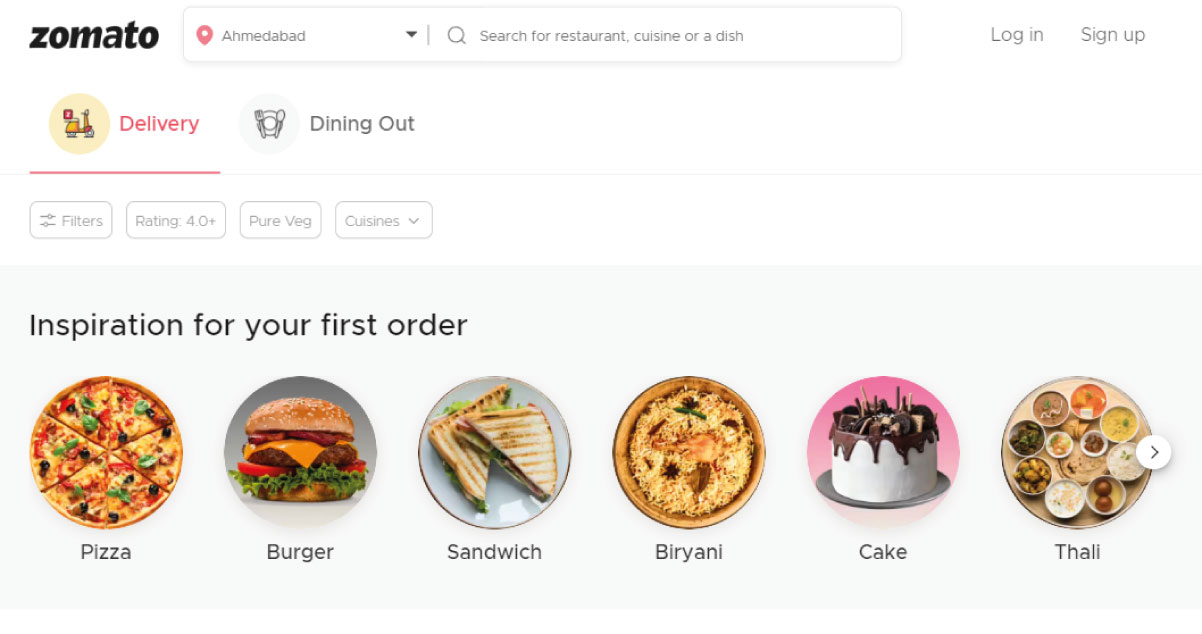Click the Log in link

[1017, 35]
